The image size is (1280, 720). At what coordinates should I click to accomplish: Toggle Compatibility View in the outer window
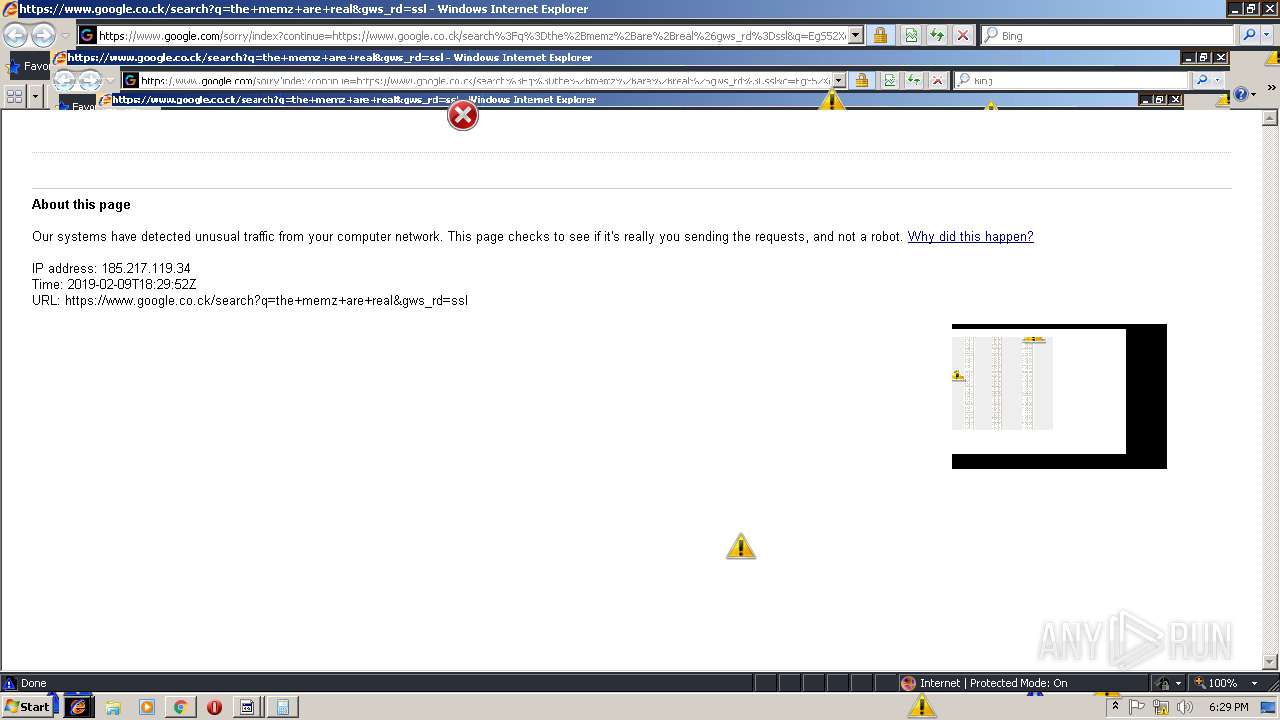911,36
